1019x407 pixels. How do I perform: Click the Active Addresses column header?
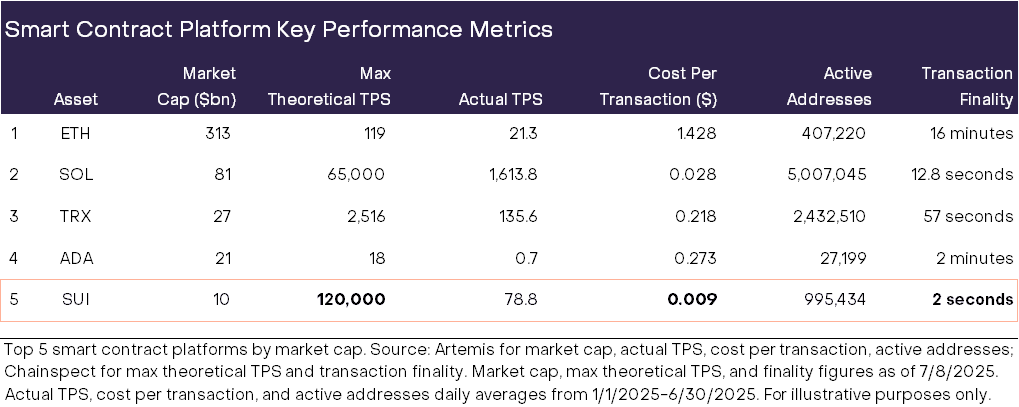(827, 86)
